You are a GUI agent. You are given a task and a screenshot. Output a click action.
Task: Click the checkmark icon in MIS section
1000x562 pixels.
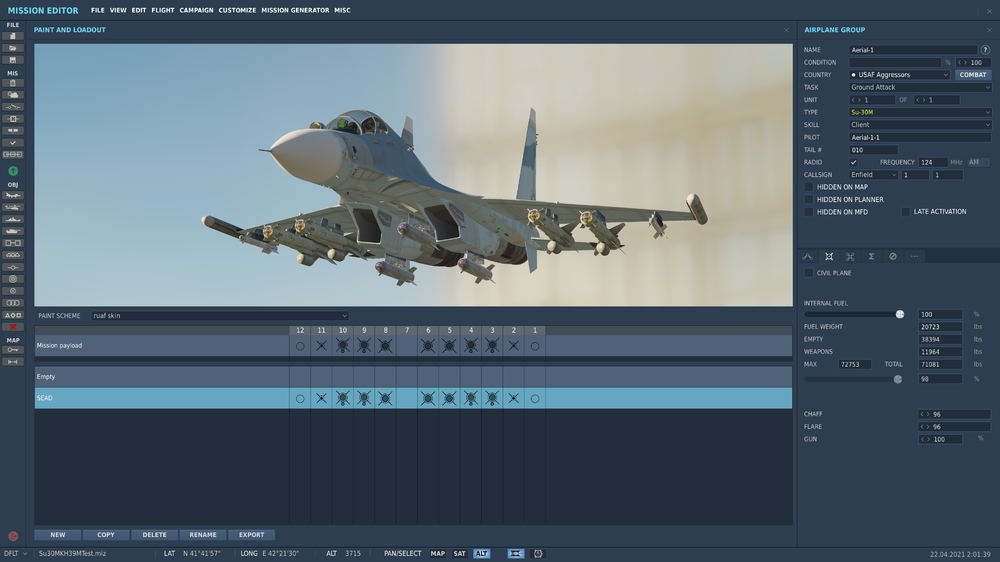pyautogui.click(x=13, y=143)
